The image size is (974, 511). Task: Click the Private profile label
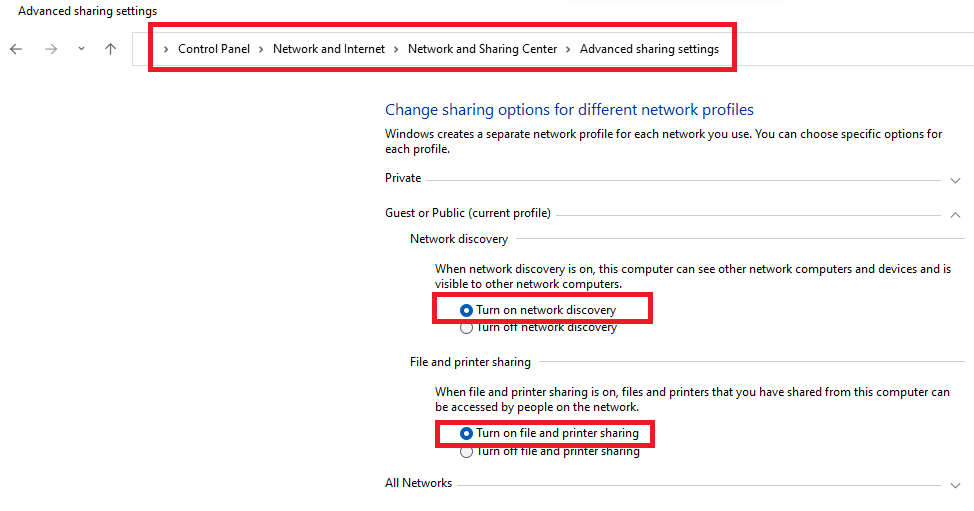click(403, 178)
